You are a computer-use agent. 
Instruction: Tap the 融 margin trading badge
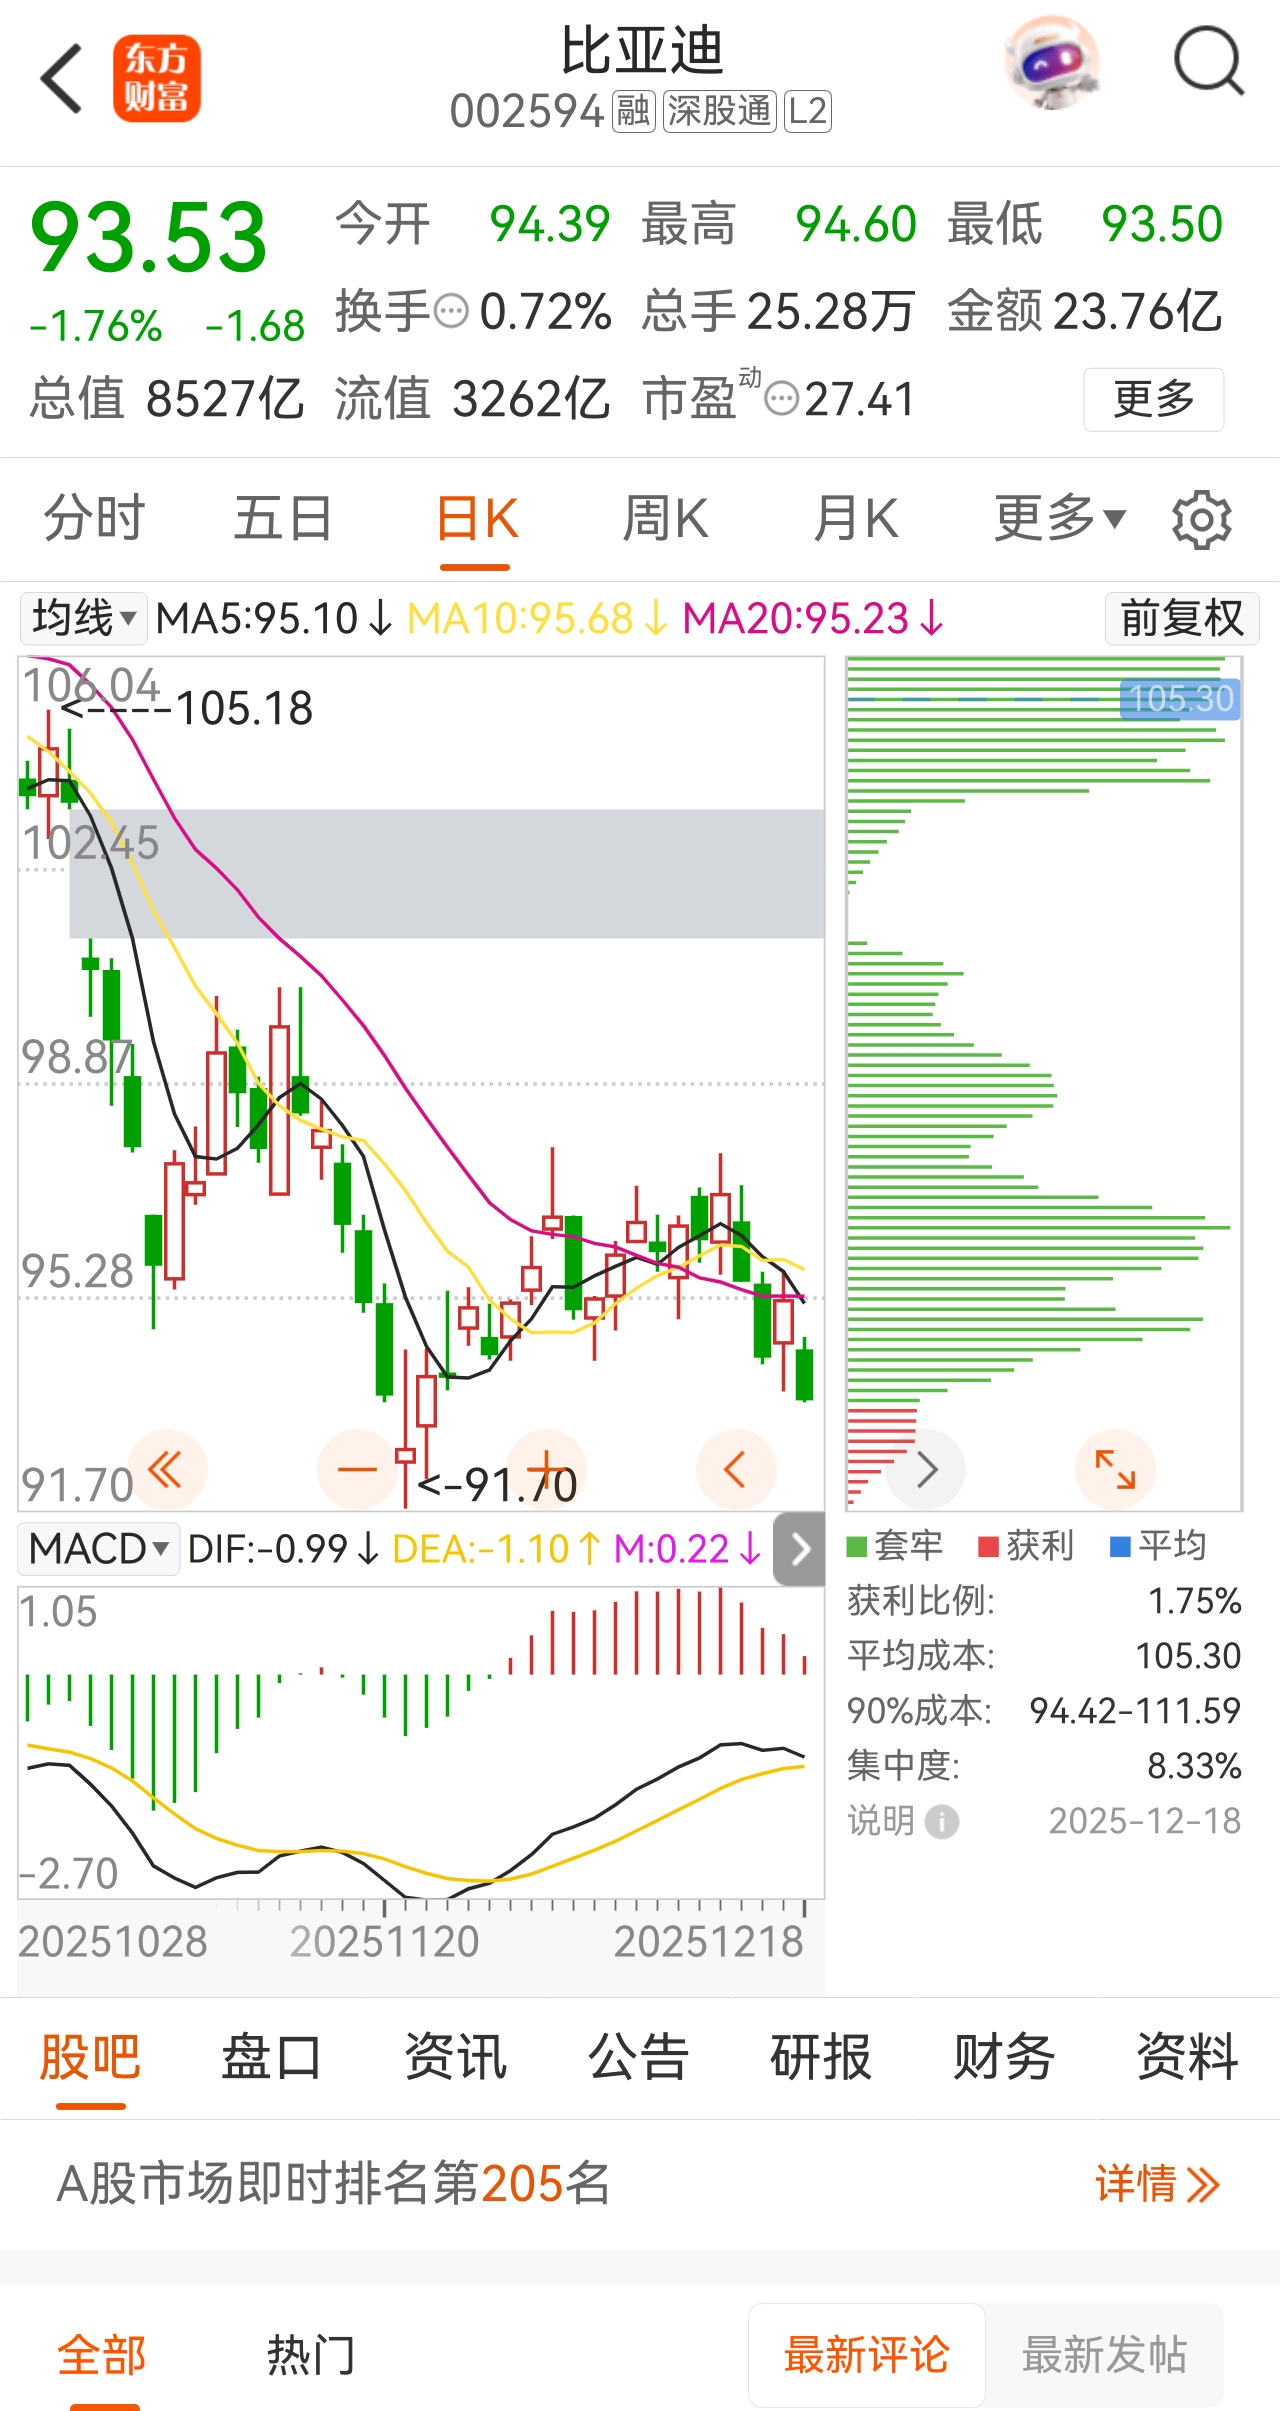point(633,111)
